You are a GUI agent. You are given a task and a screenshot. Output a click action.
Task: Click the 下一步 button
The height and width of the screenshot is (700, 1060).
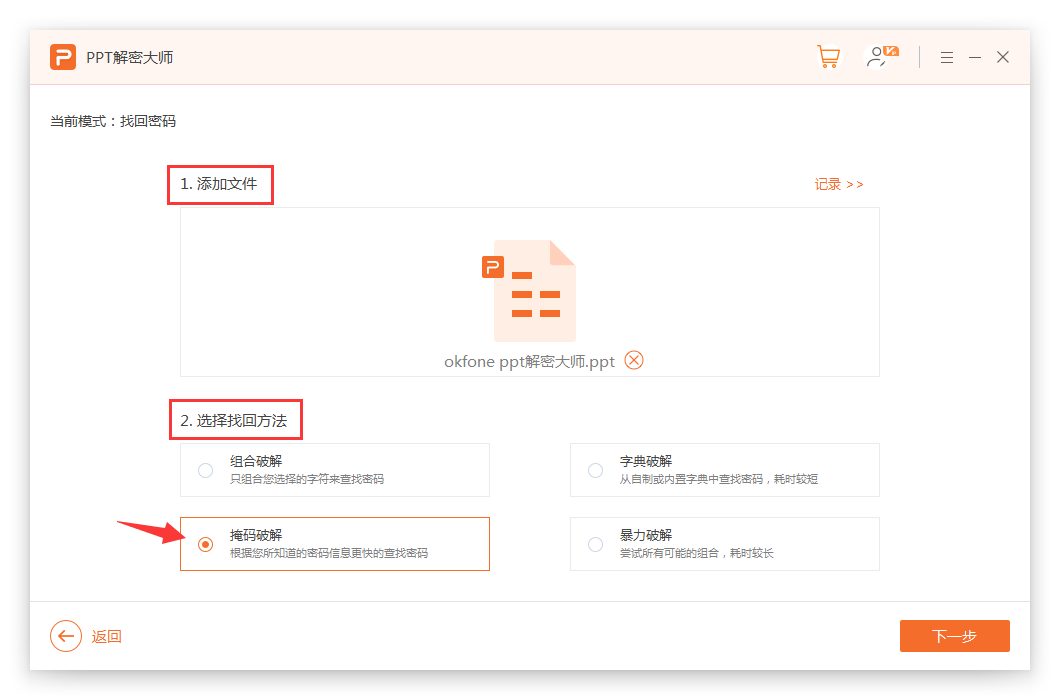(955, 636)
